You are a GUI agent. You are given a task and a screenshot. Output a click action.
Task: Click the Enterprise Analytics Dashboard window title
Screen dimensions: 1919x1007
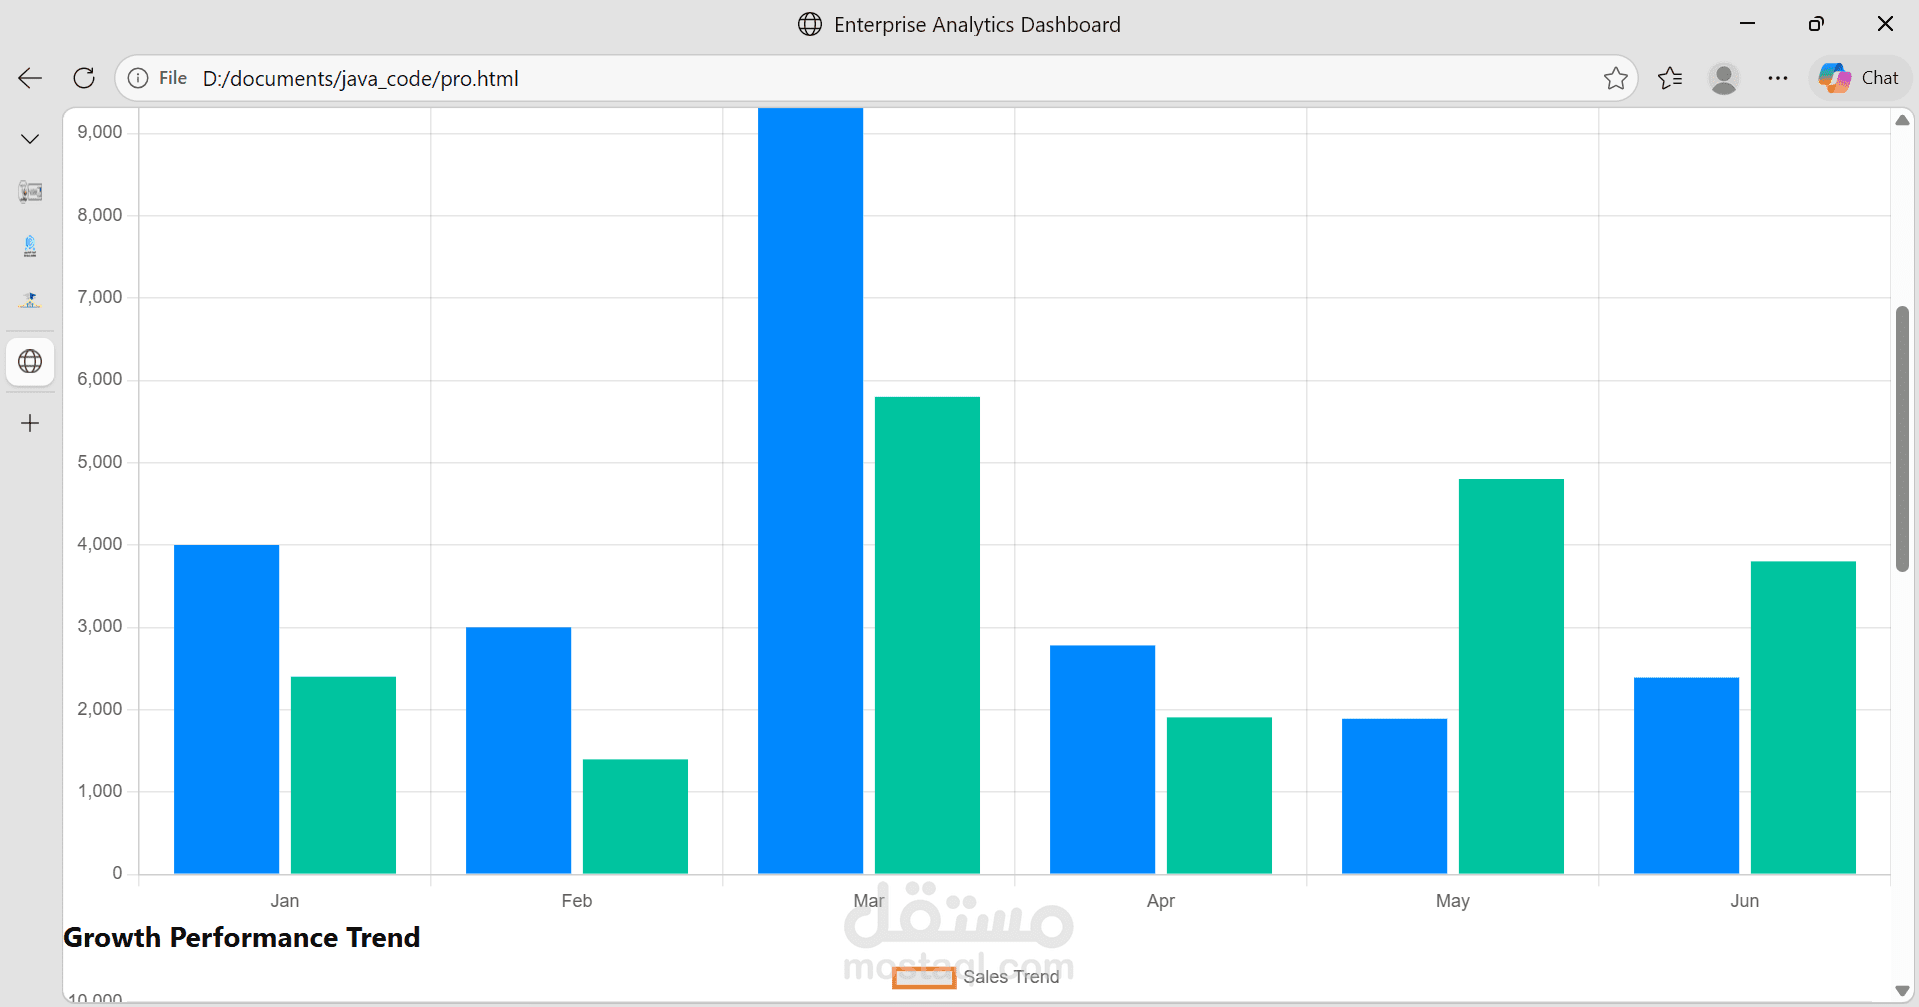point(977,24)
